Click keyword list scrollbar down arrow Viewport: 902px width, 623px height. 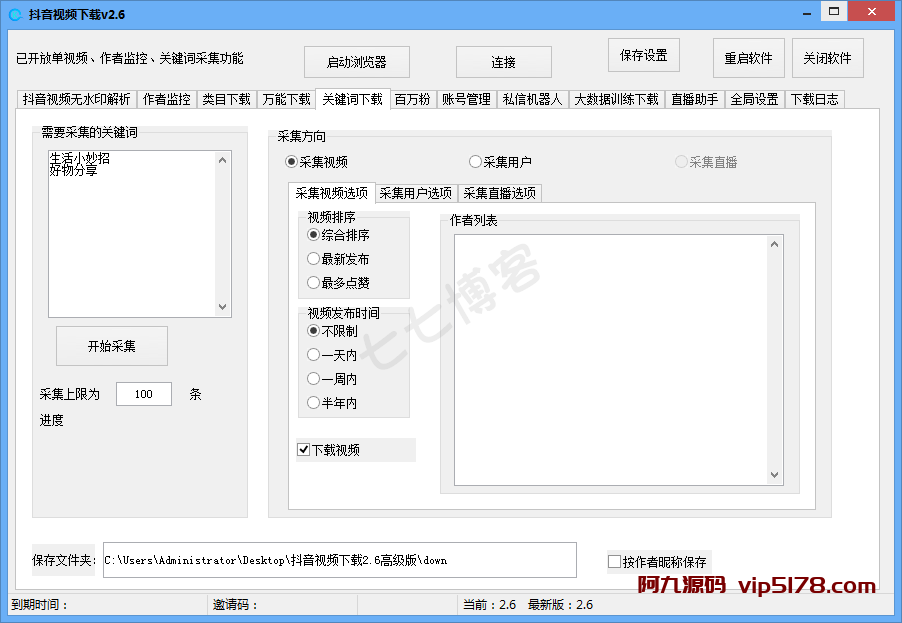click(223, 307)
